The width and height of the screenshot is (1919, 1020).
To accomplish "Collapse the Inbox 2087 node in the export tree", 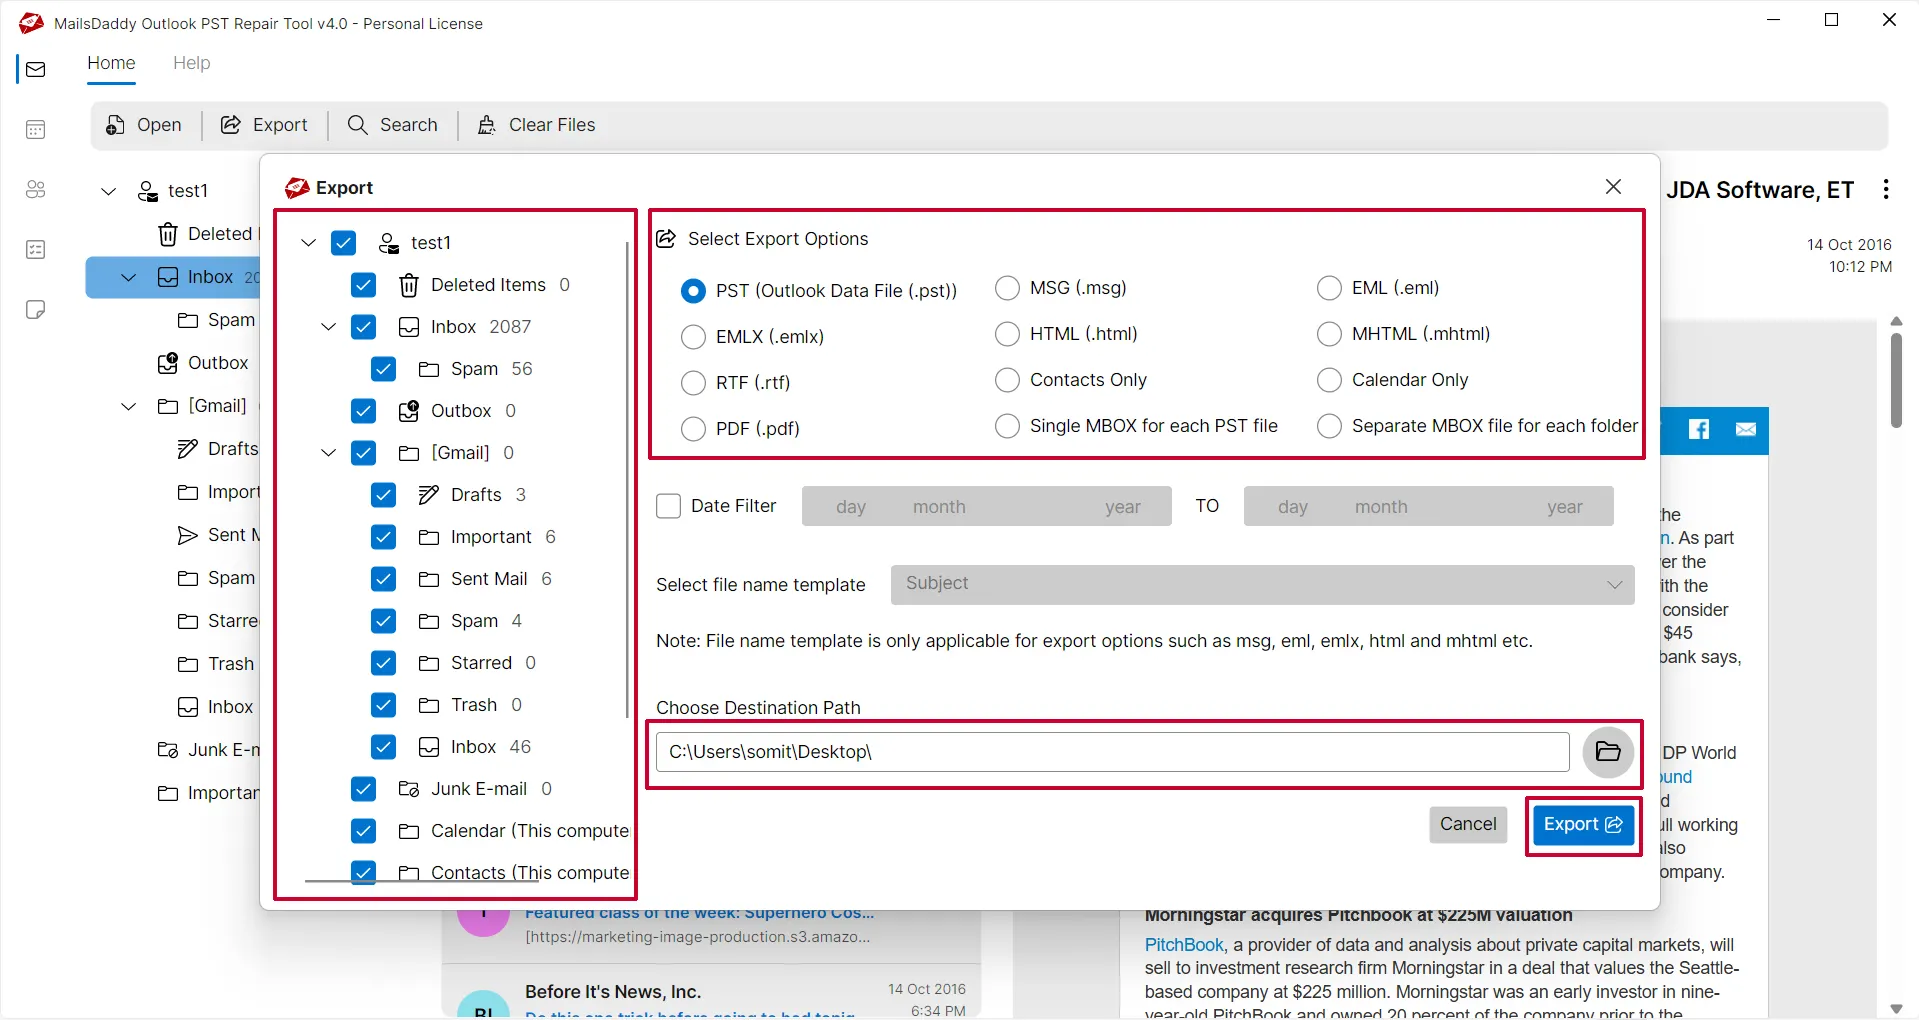I will click(328, 327).
